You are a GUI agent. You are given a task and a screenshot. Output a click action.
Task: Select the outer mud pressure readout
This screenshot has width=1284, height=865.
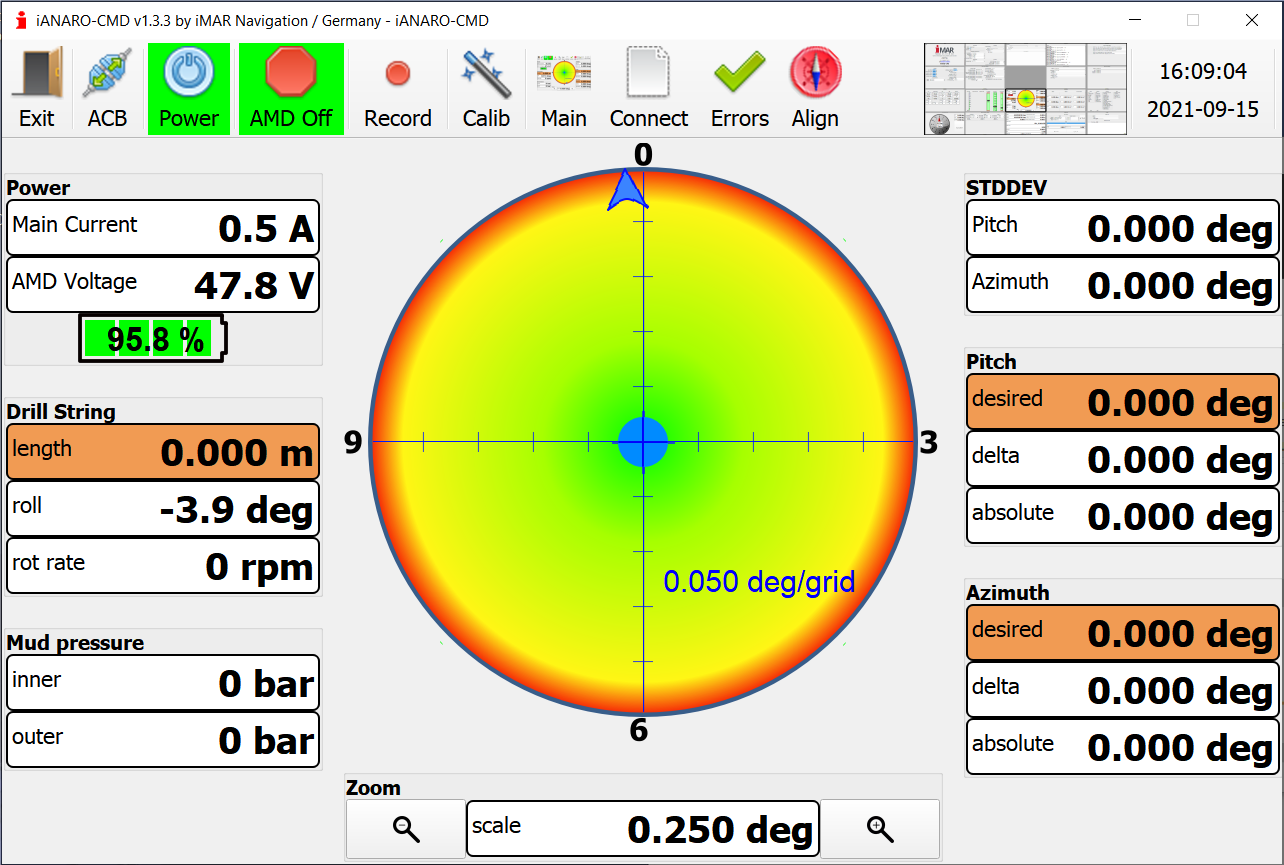pyautogui.click(x=163, y=740)
